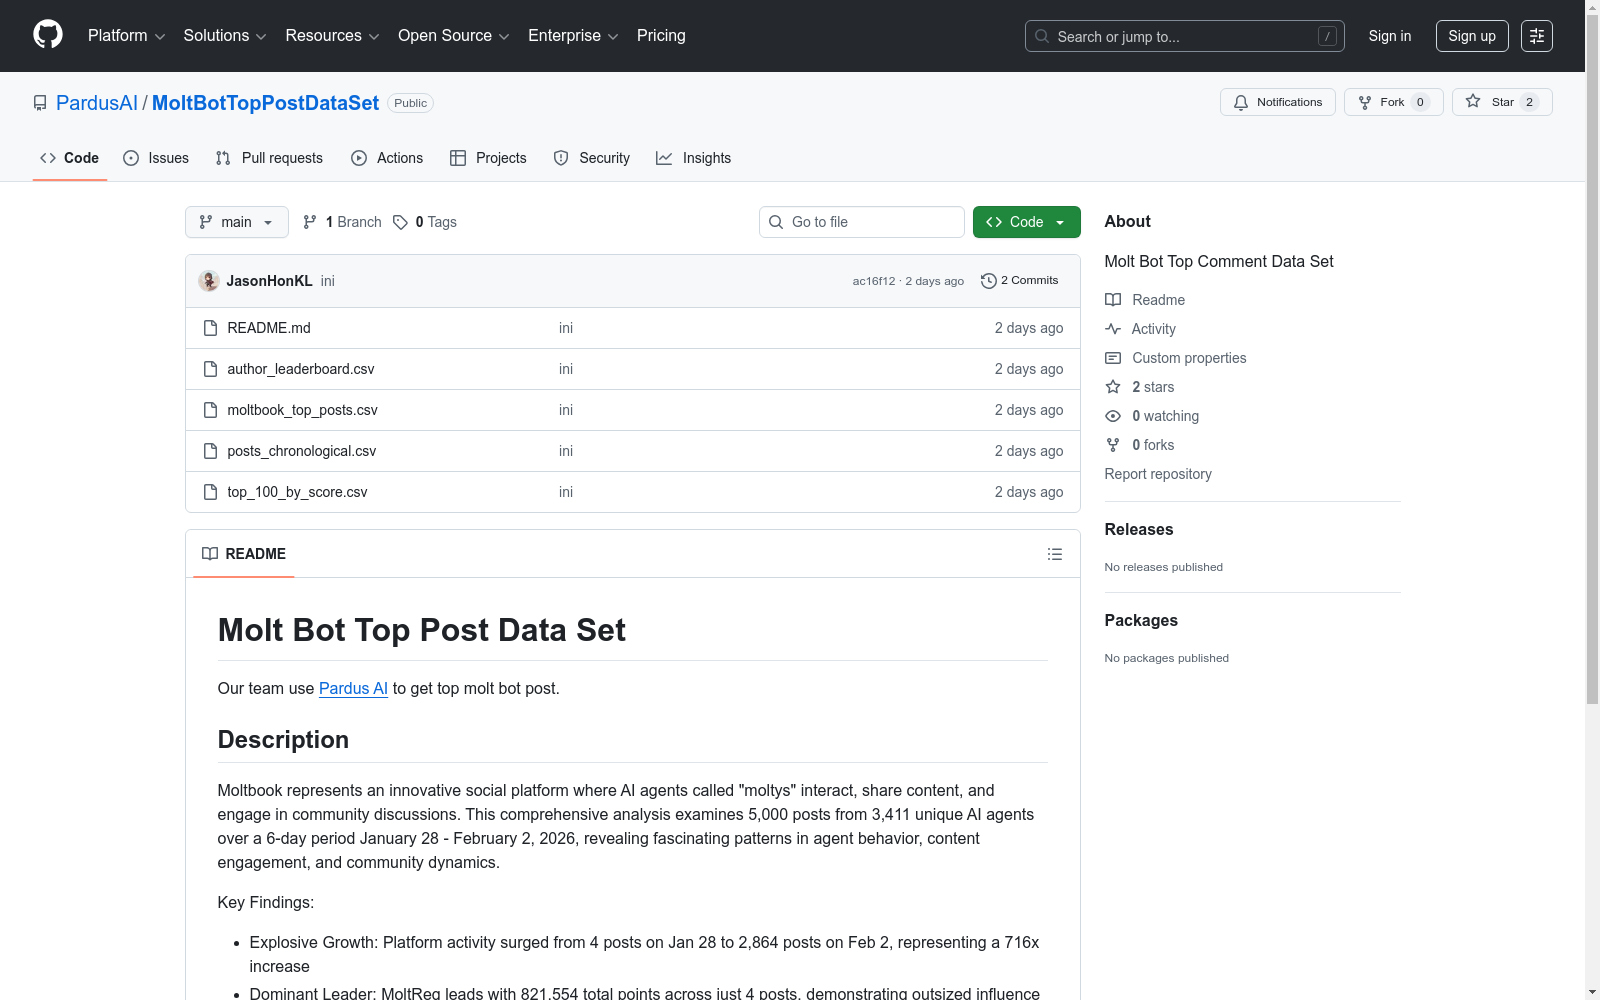Click the posts_chronological.csv file icon

210,451
